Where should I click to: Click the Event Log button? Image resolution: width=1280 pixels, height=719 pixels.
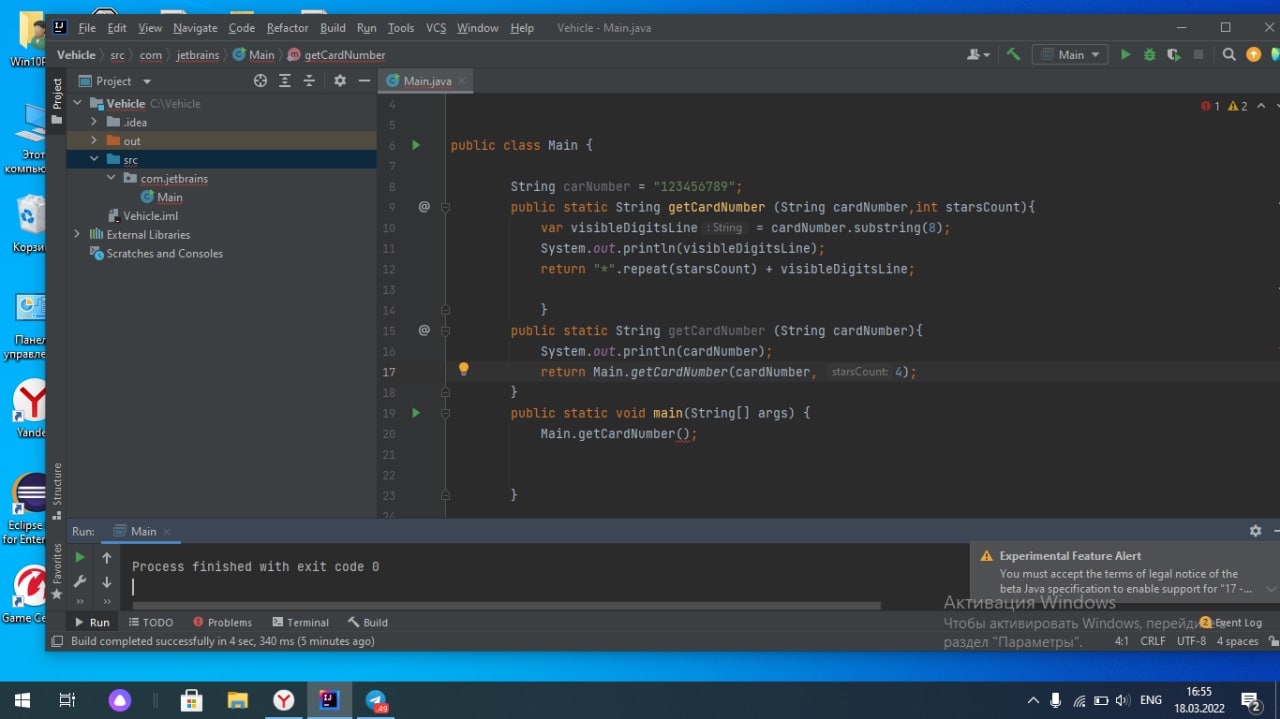pos(1231,622)
